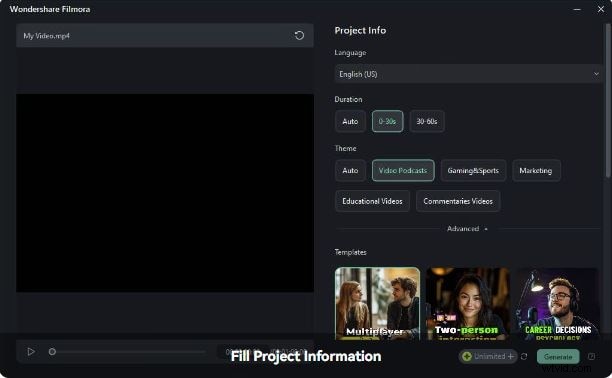
Task: Select the Video Podcasts theme
Action: pos(403,171)
